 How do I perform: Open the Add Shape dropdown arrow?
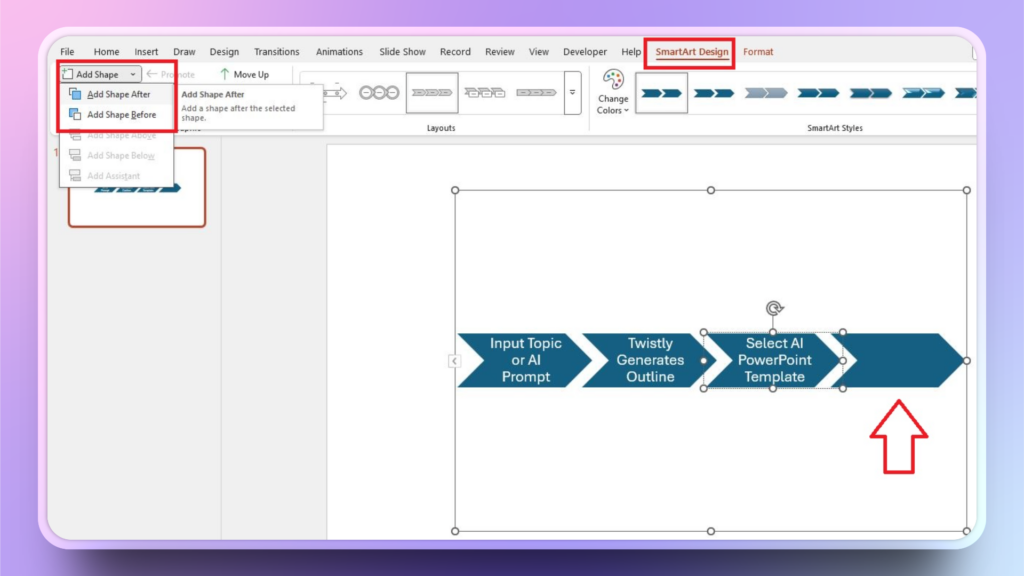tap(133, 75)
